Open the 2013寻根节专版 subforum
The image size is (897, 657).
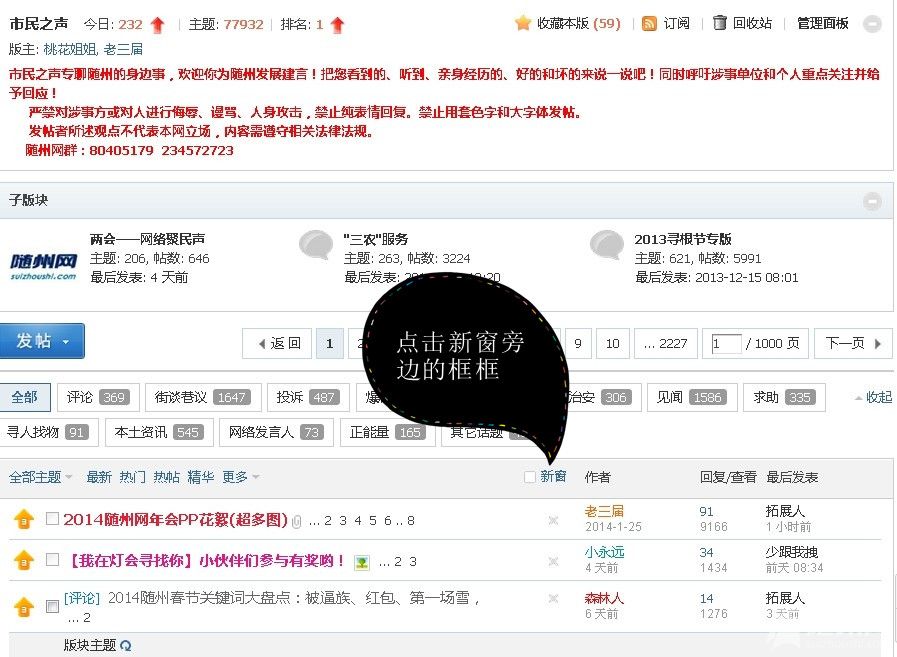pos(683,239)
